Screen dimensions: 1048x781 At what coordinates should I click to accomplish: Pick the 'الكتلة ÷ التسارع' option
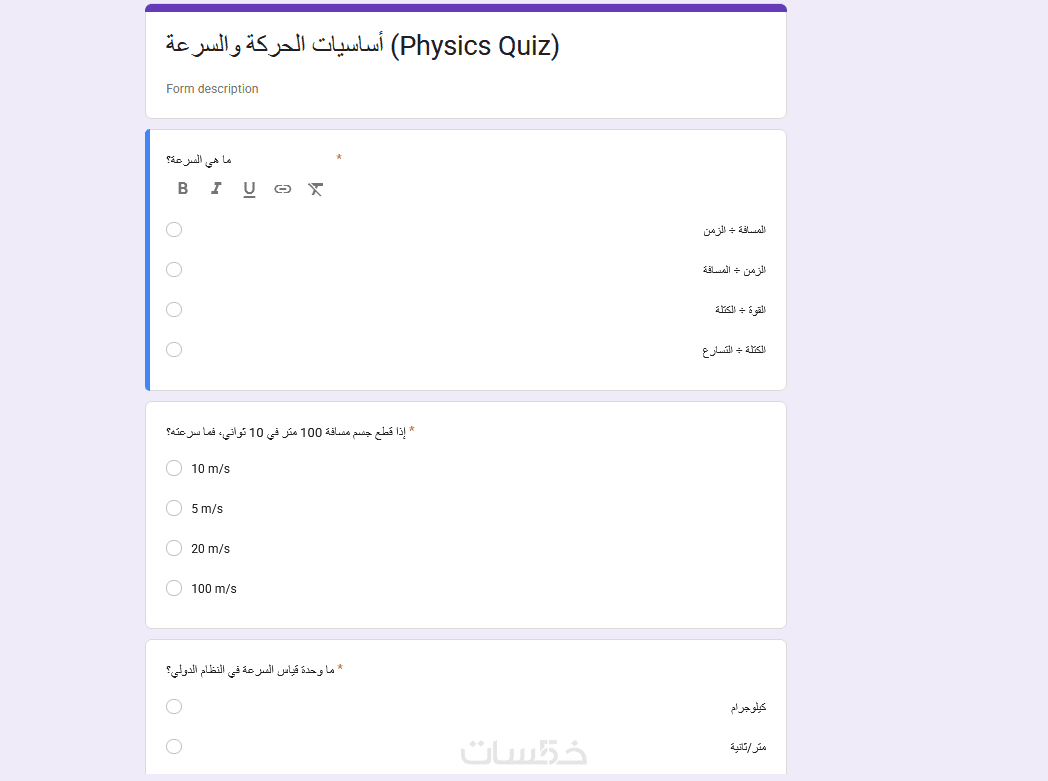(174, 350)
